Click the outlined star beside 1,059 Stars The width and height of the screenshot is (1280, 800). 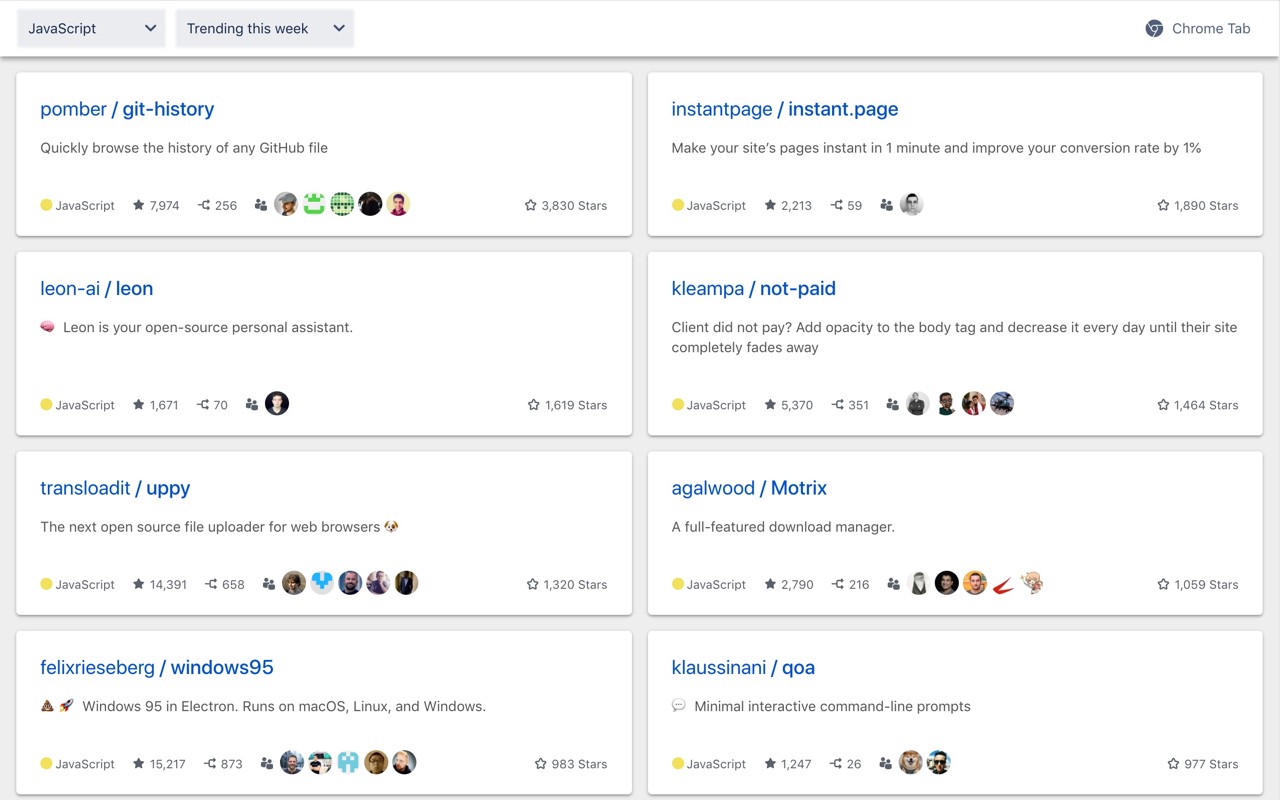click(1163, 584)
